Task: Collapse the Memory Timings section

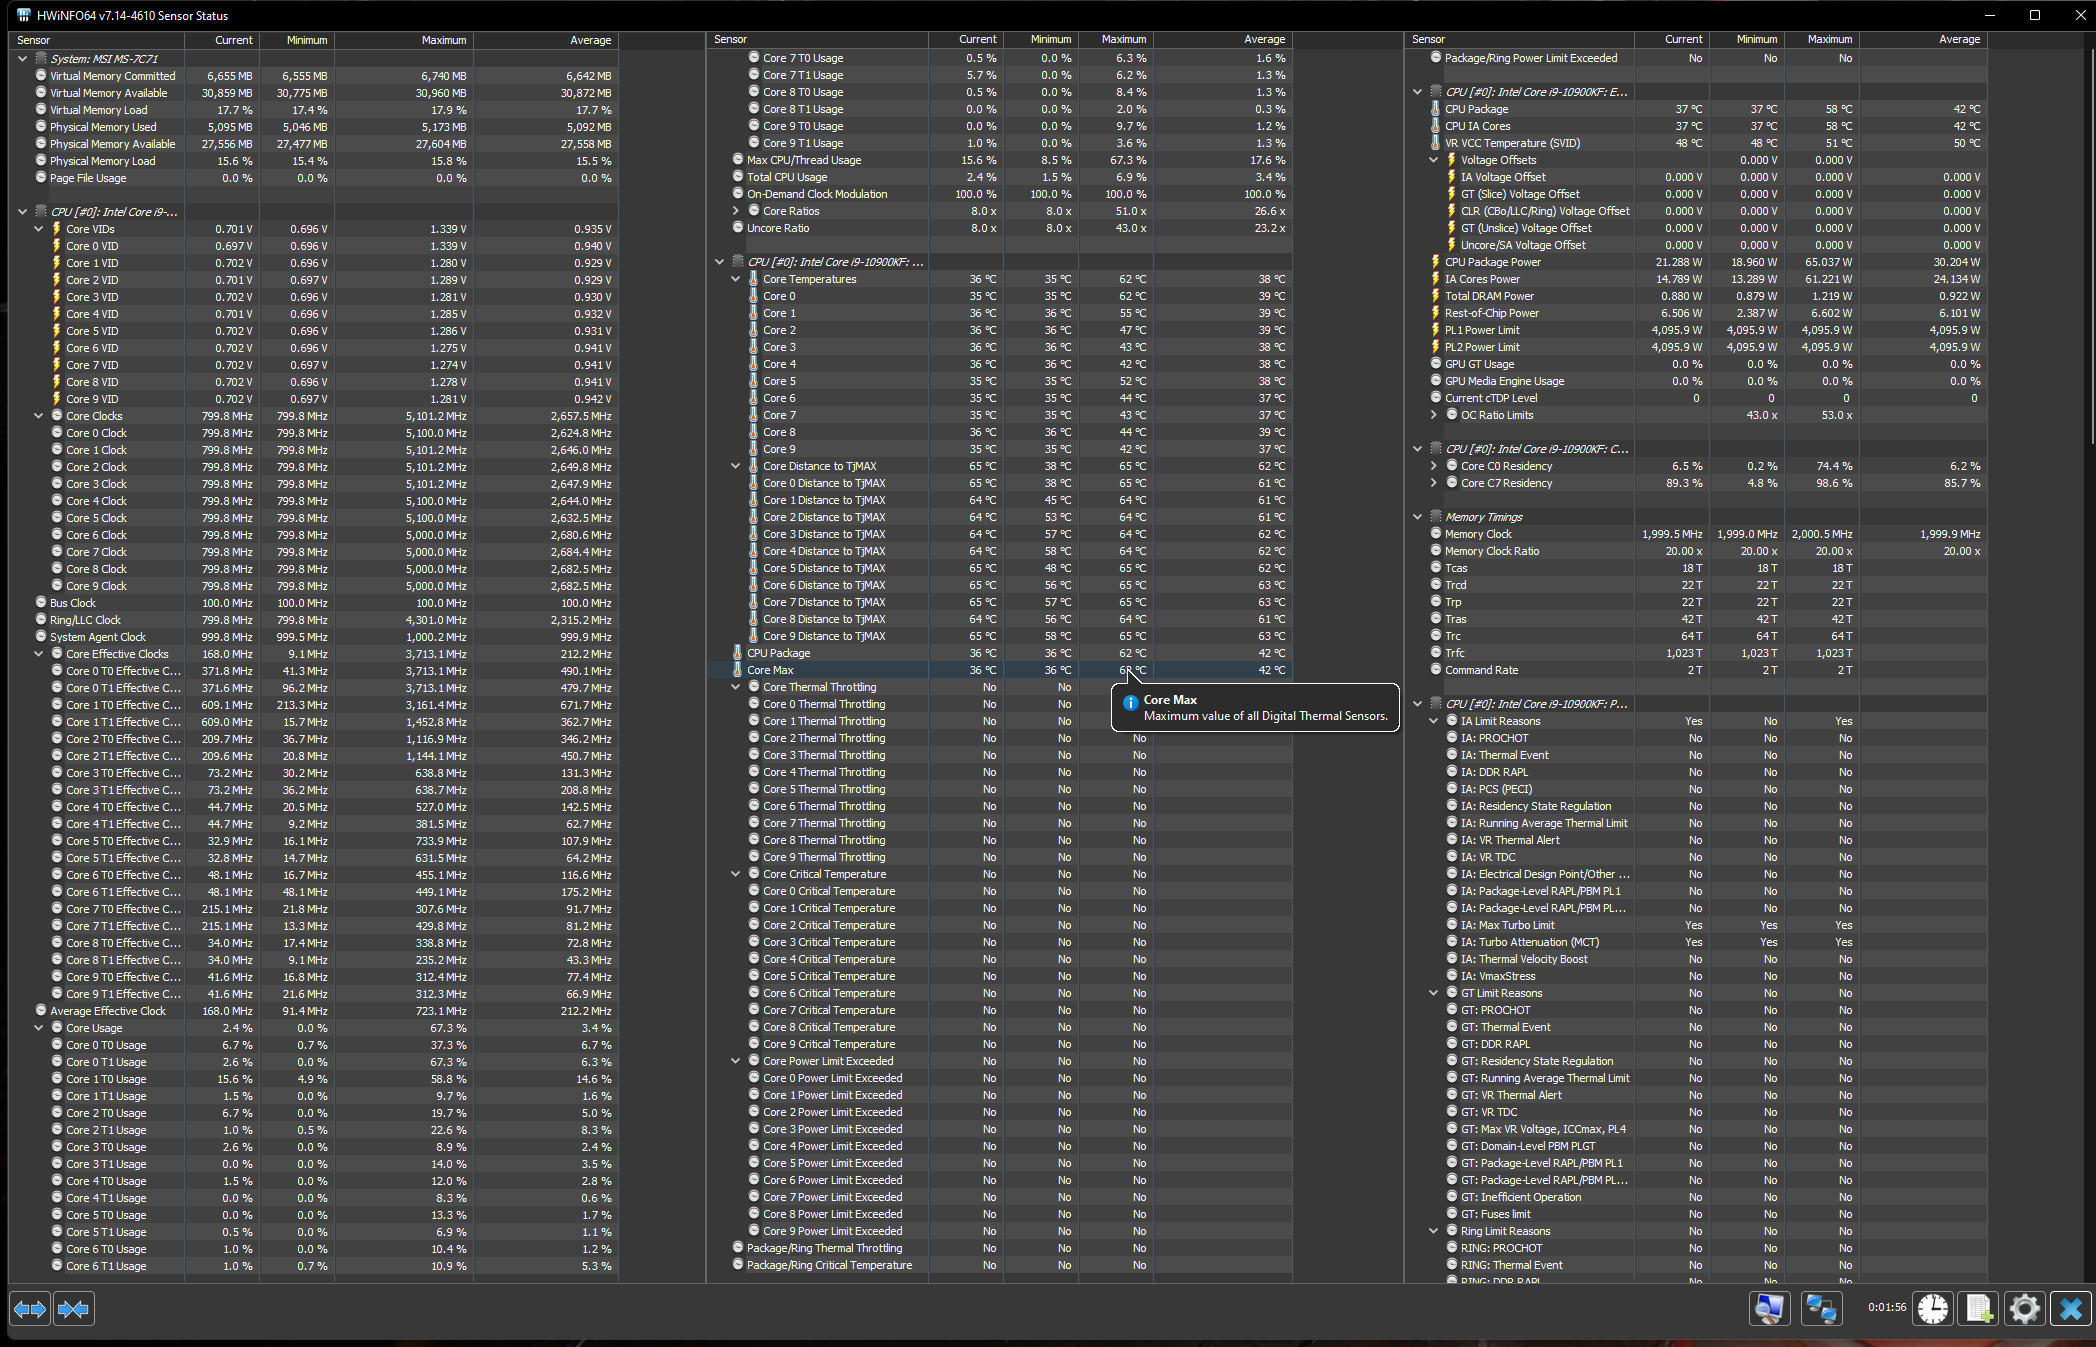Action: [1418, 517]
